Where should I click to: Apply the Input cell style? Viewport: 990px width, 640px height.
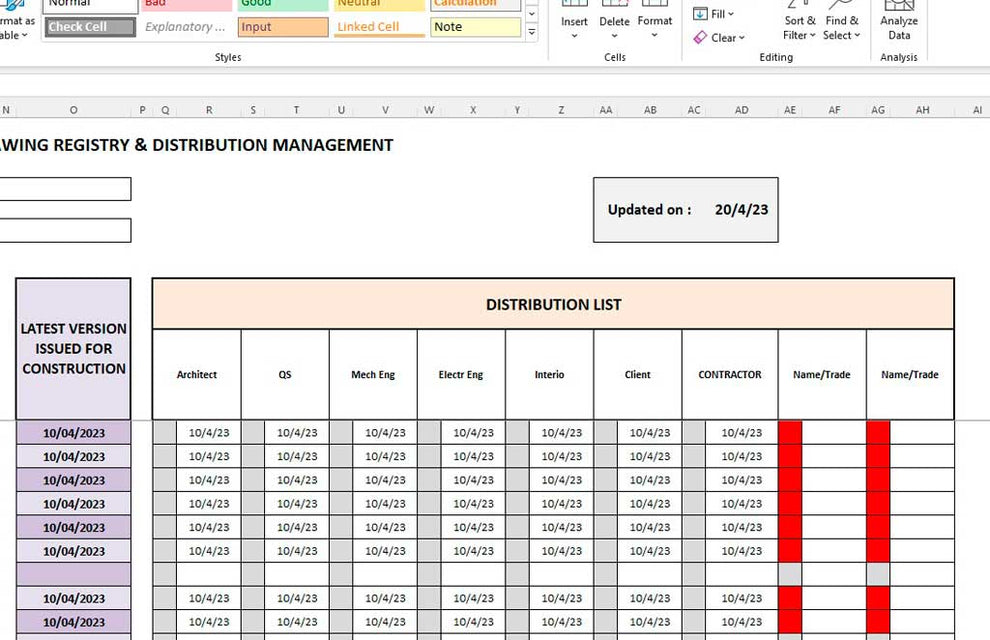tap(281, 27)
